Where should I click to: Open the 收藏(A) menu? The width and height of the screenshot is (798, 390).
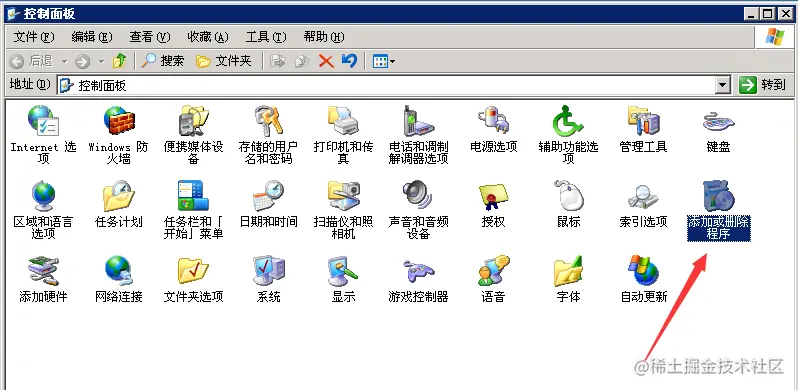point(208,37)
